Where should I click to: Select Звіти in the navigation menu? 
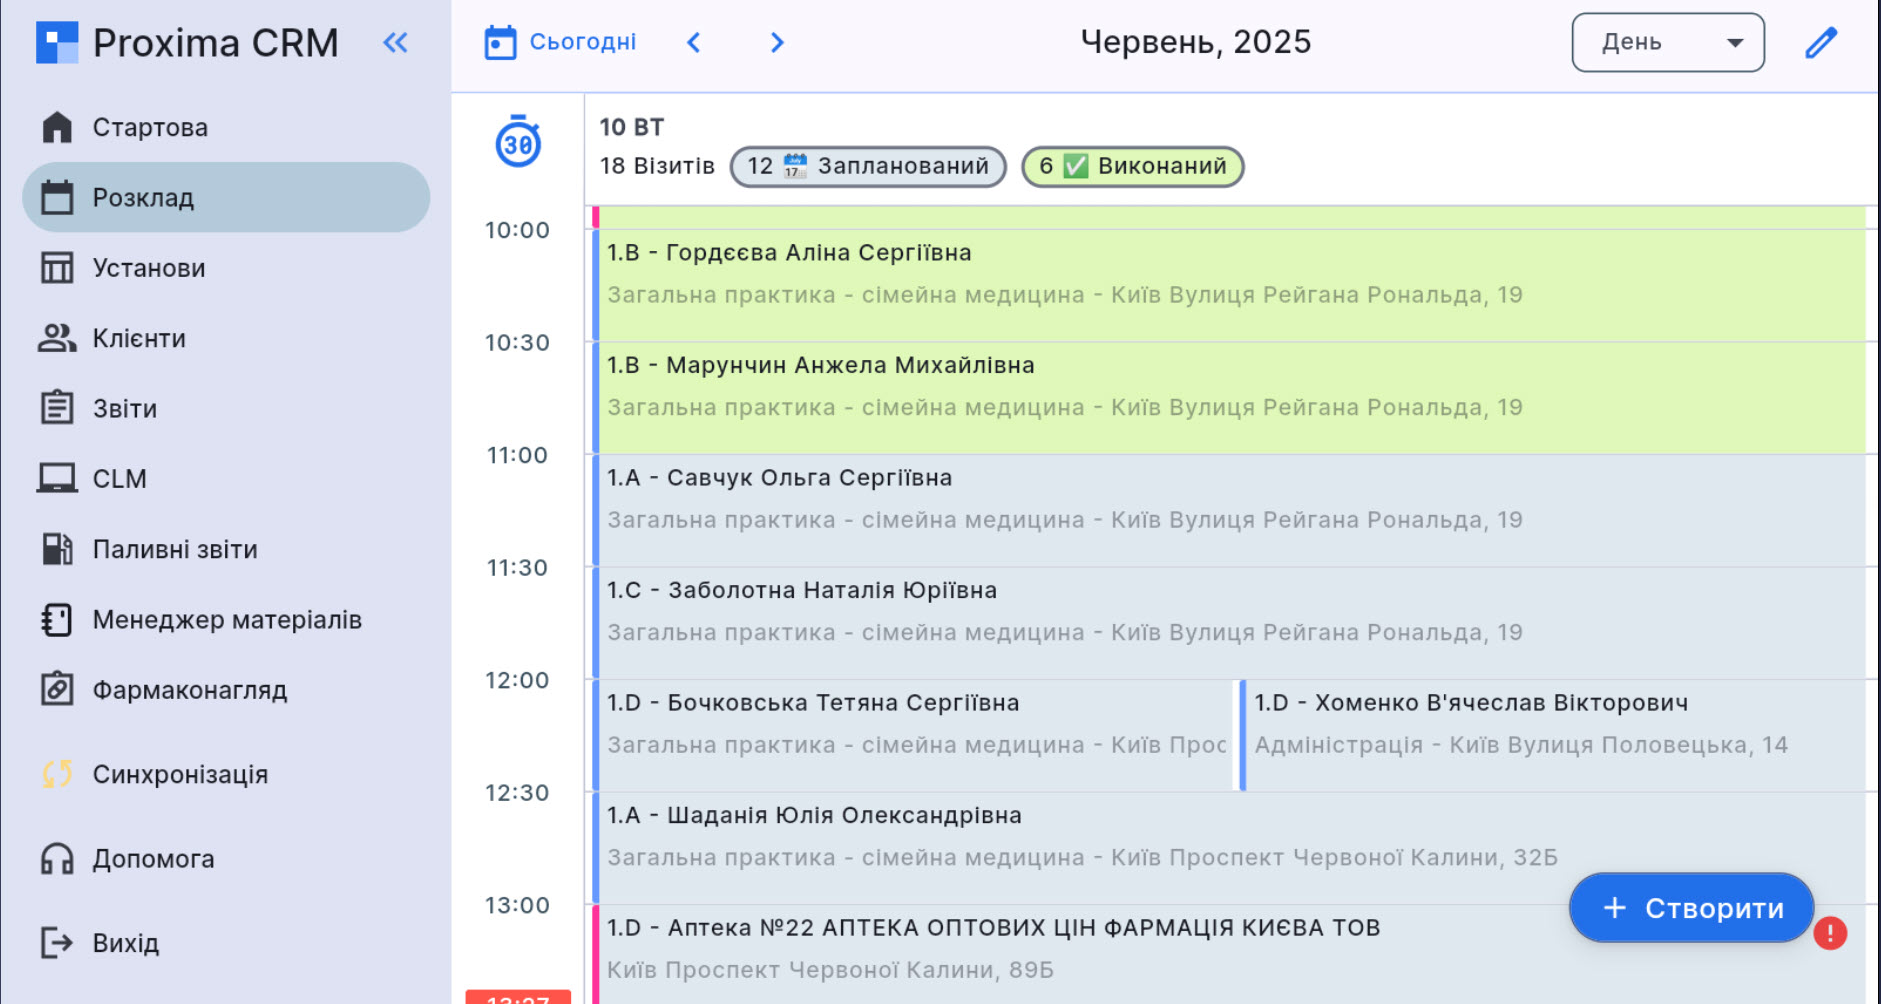pyautogui.click(x=125, y=408)
